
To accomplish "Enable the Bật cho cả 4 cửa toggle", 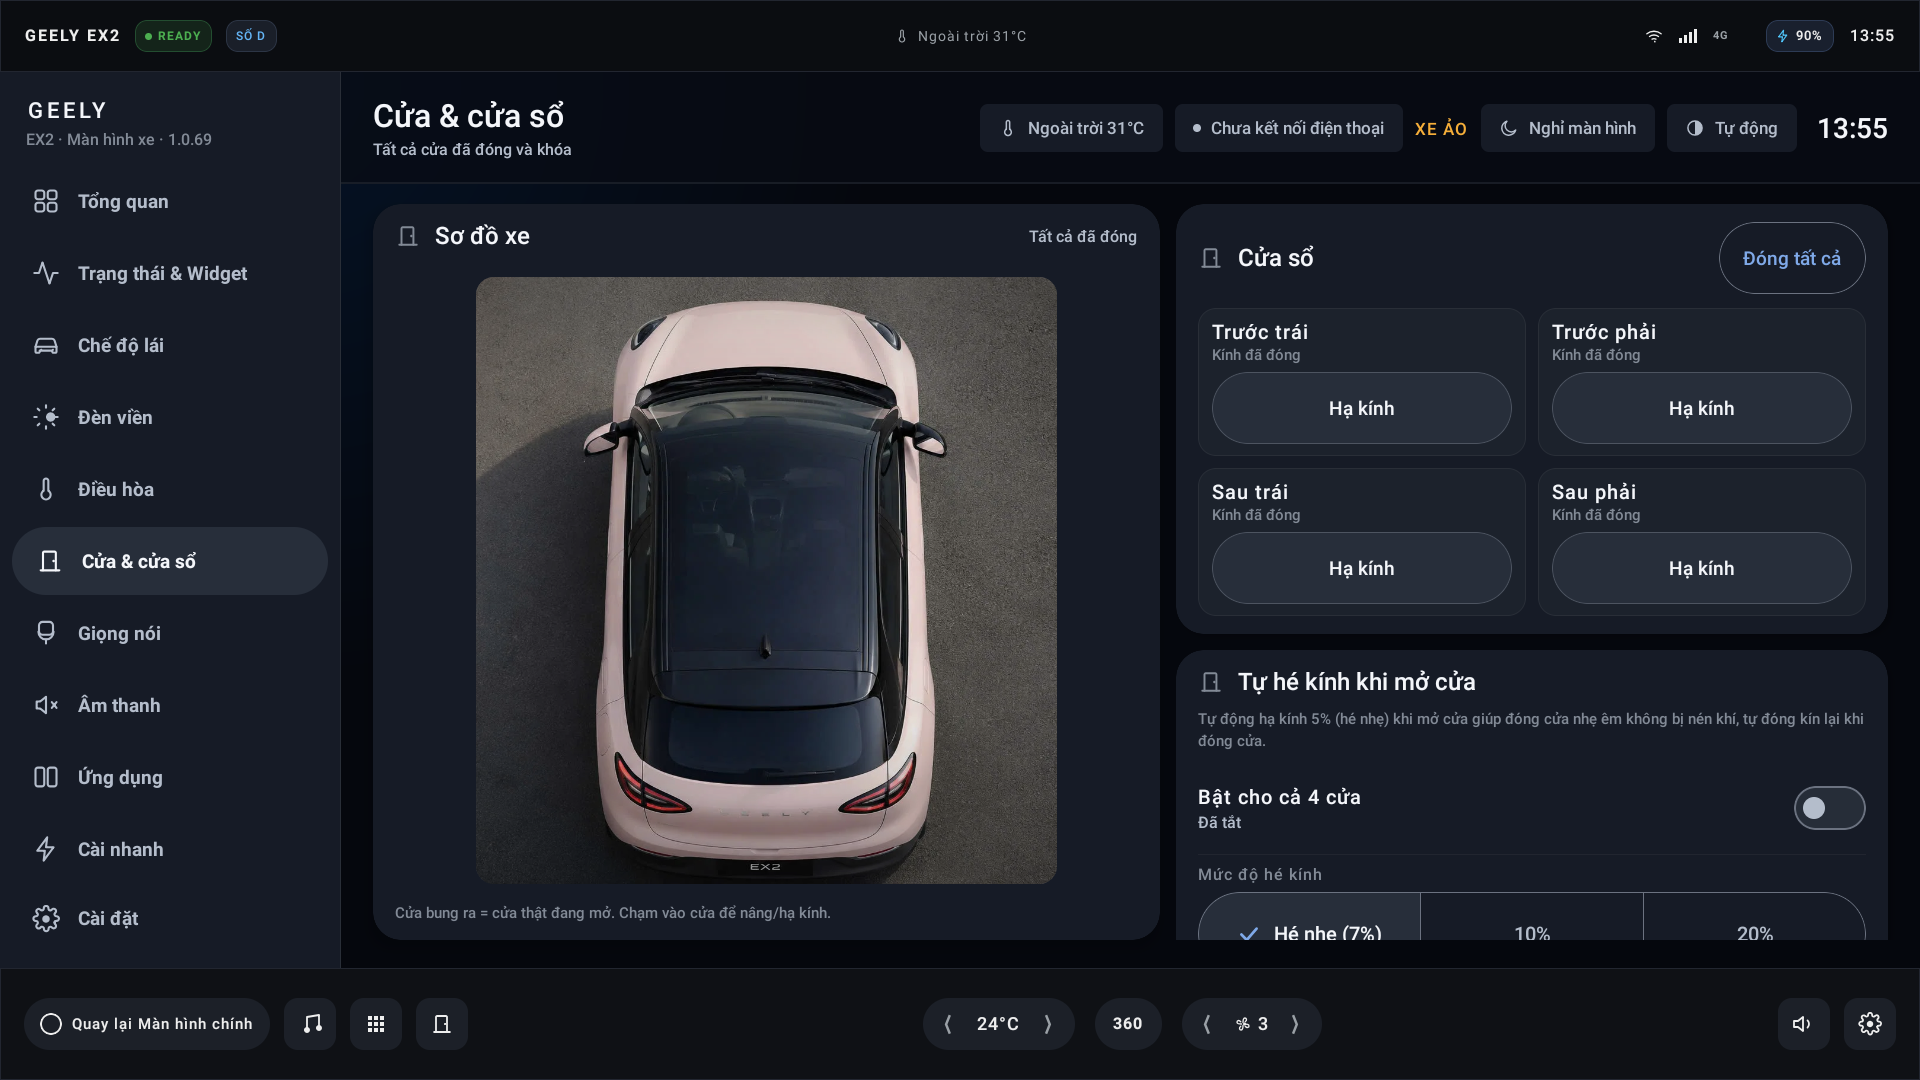I will coord(1829,808).
